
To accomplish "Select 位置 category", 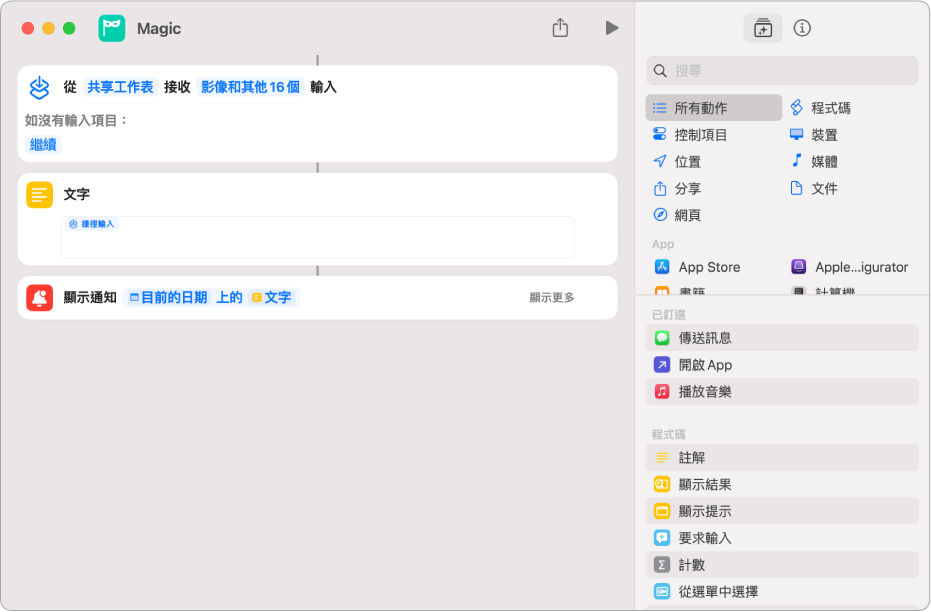I will [x=677, y=161].
